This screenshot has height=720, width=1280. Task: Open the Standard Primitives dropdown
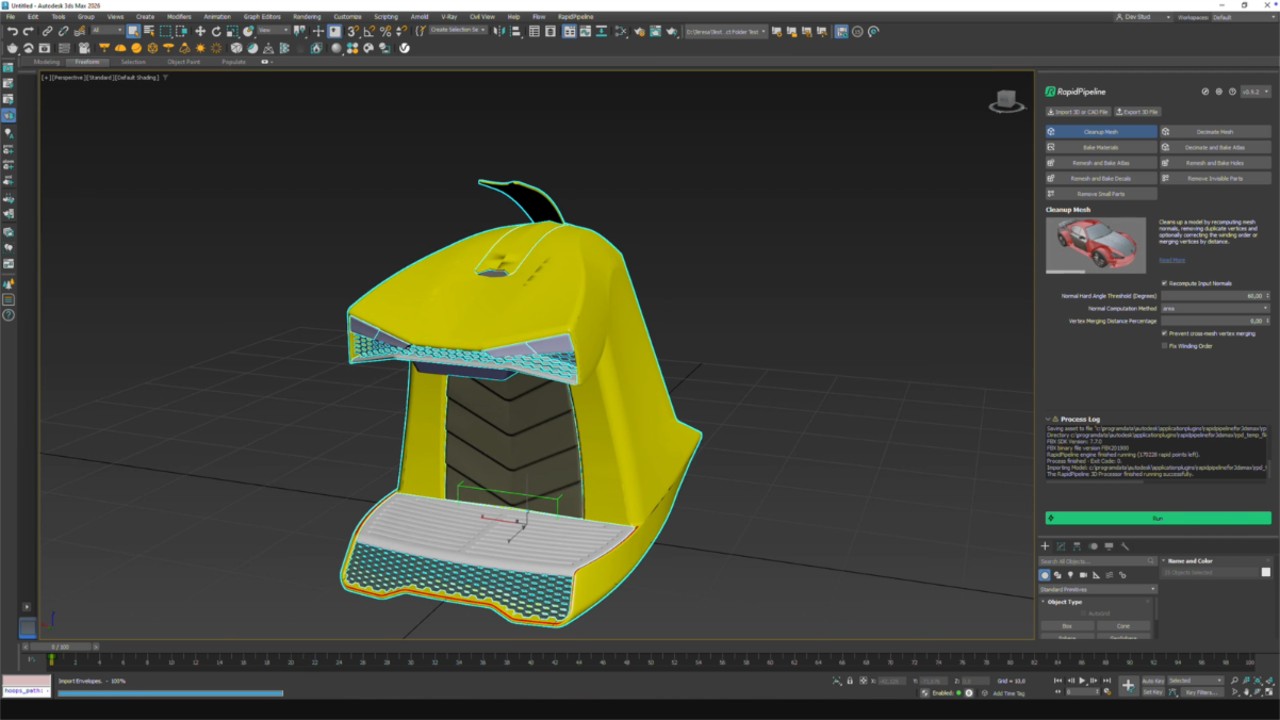[x=1098, y=589]
